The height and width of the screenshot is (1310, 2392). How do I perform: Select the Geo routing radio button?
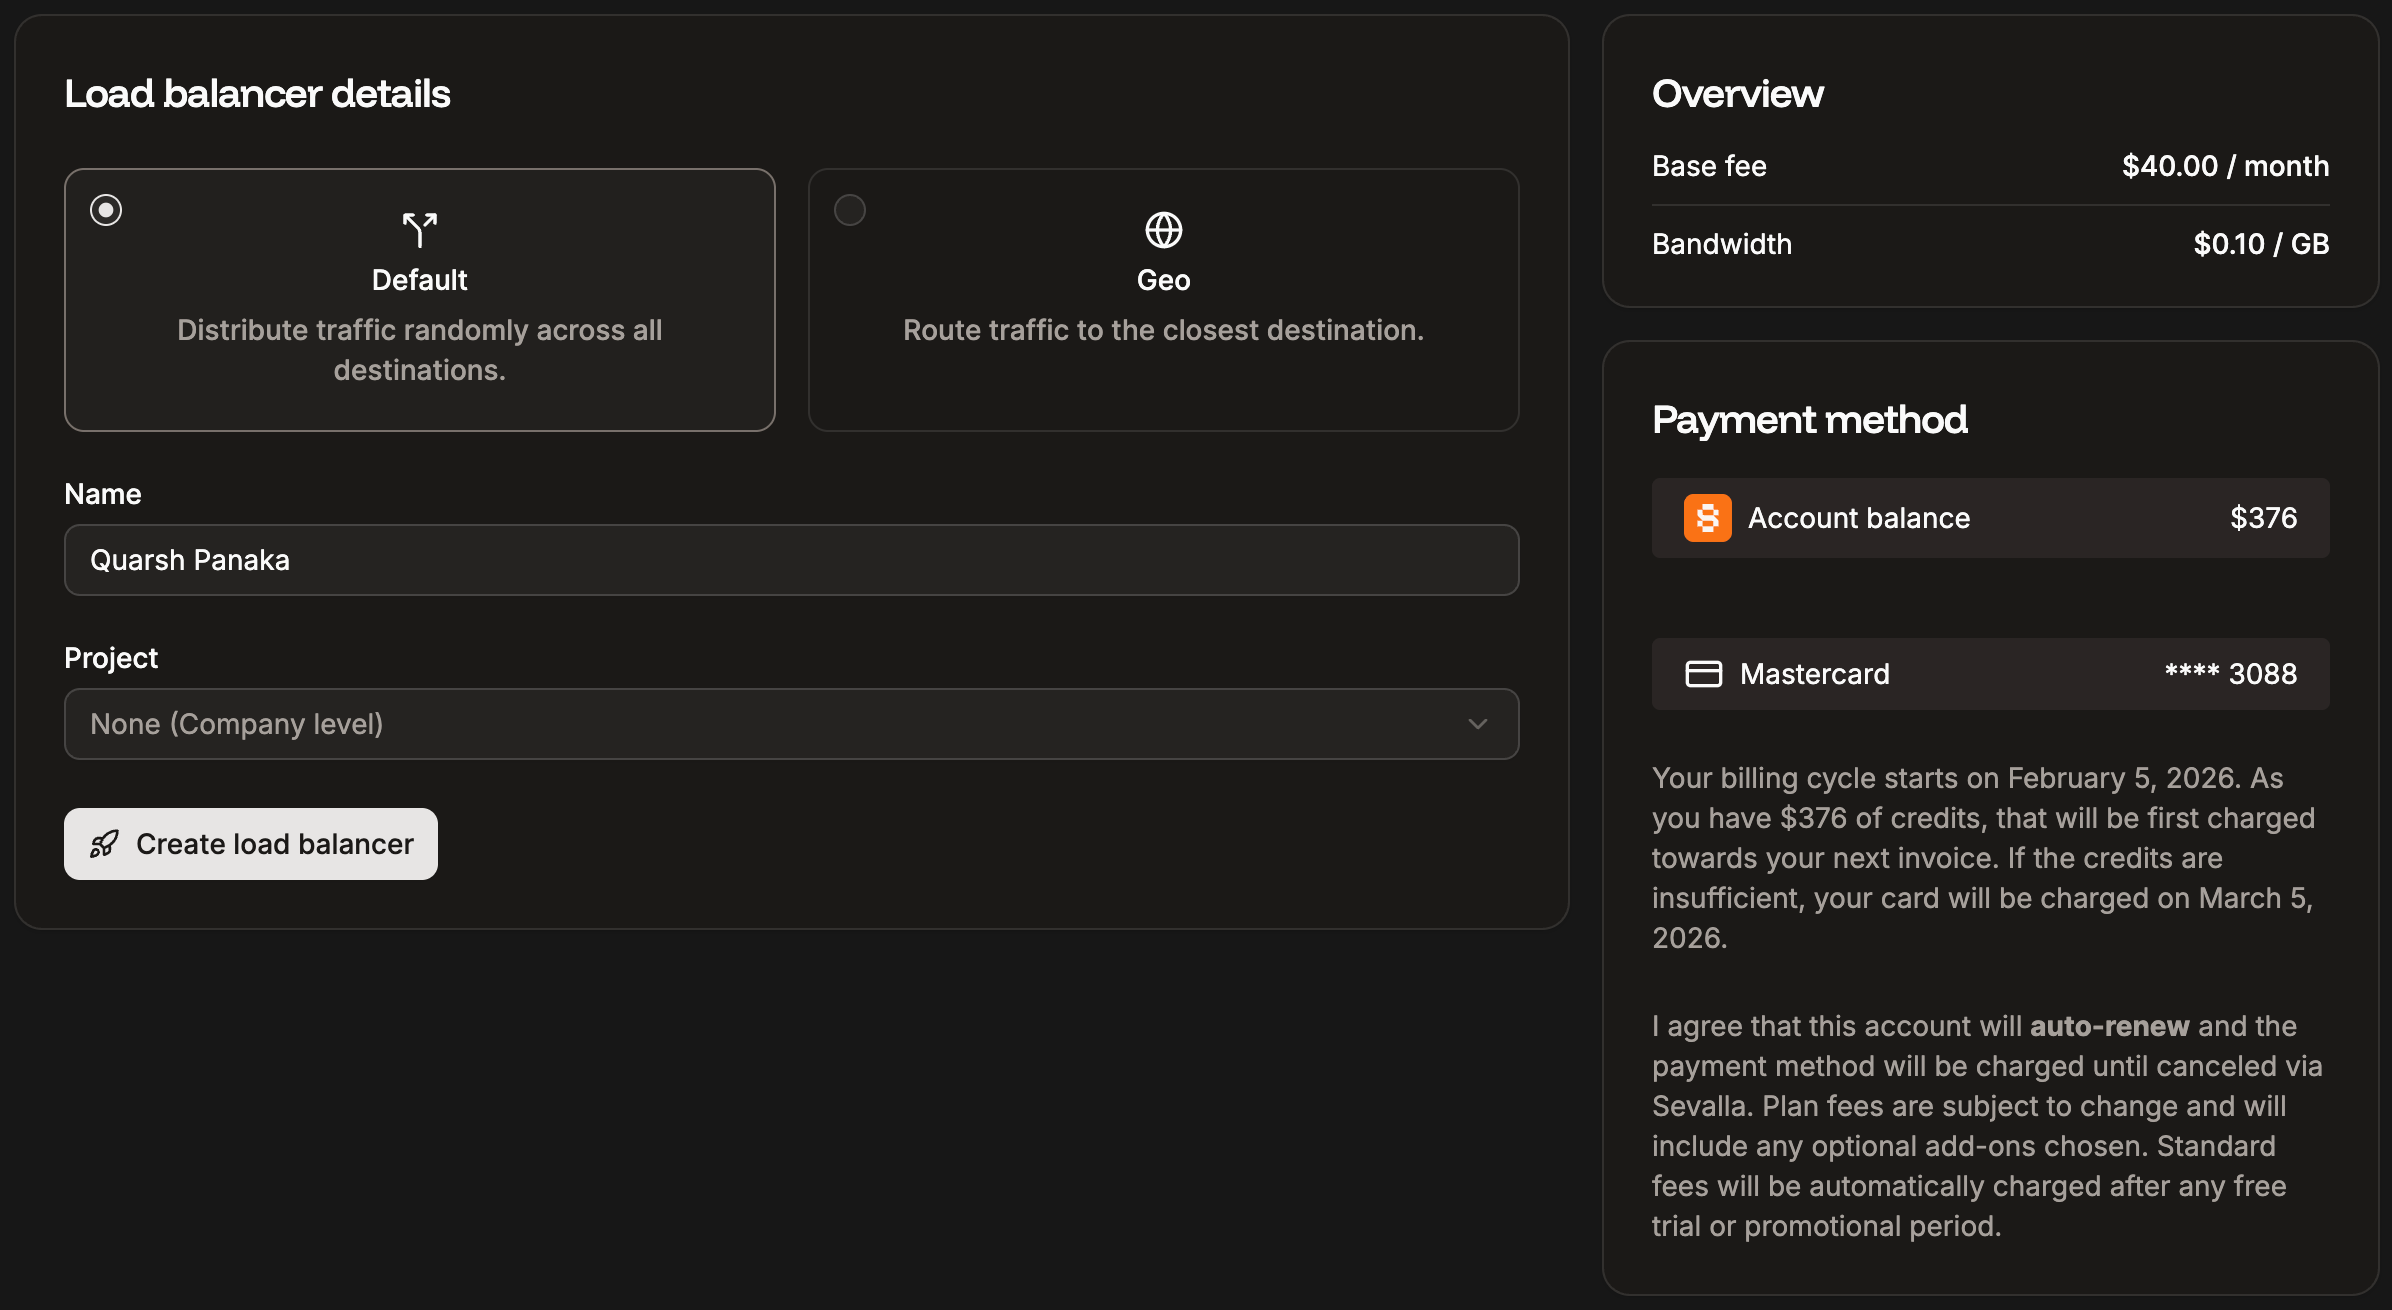pyautogui.click(x=850, y=210)
